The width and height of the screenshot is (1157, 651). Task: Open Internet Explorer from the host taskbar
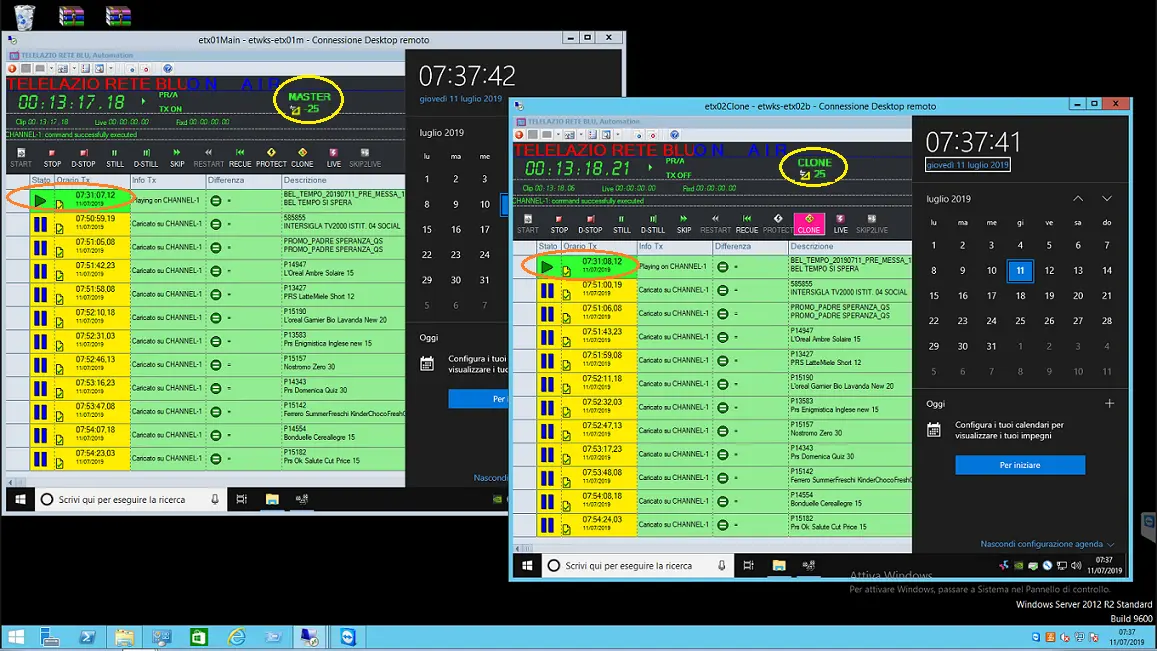(x=237, y=637)
